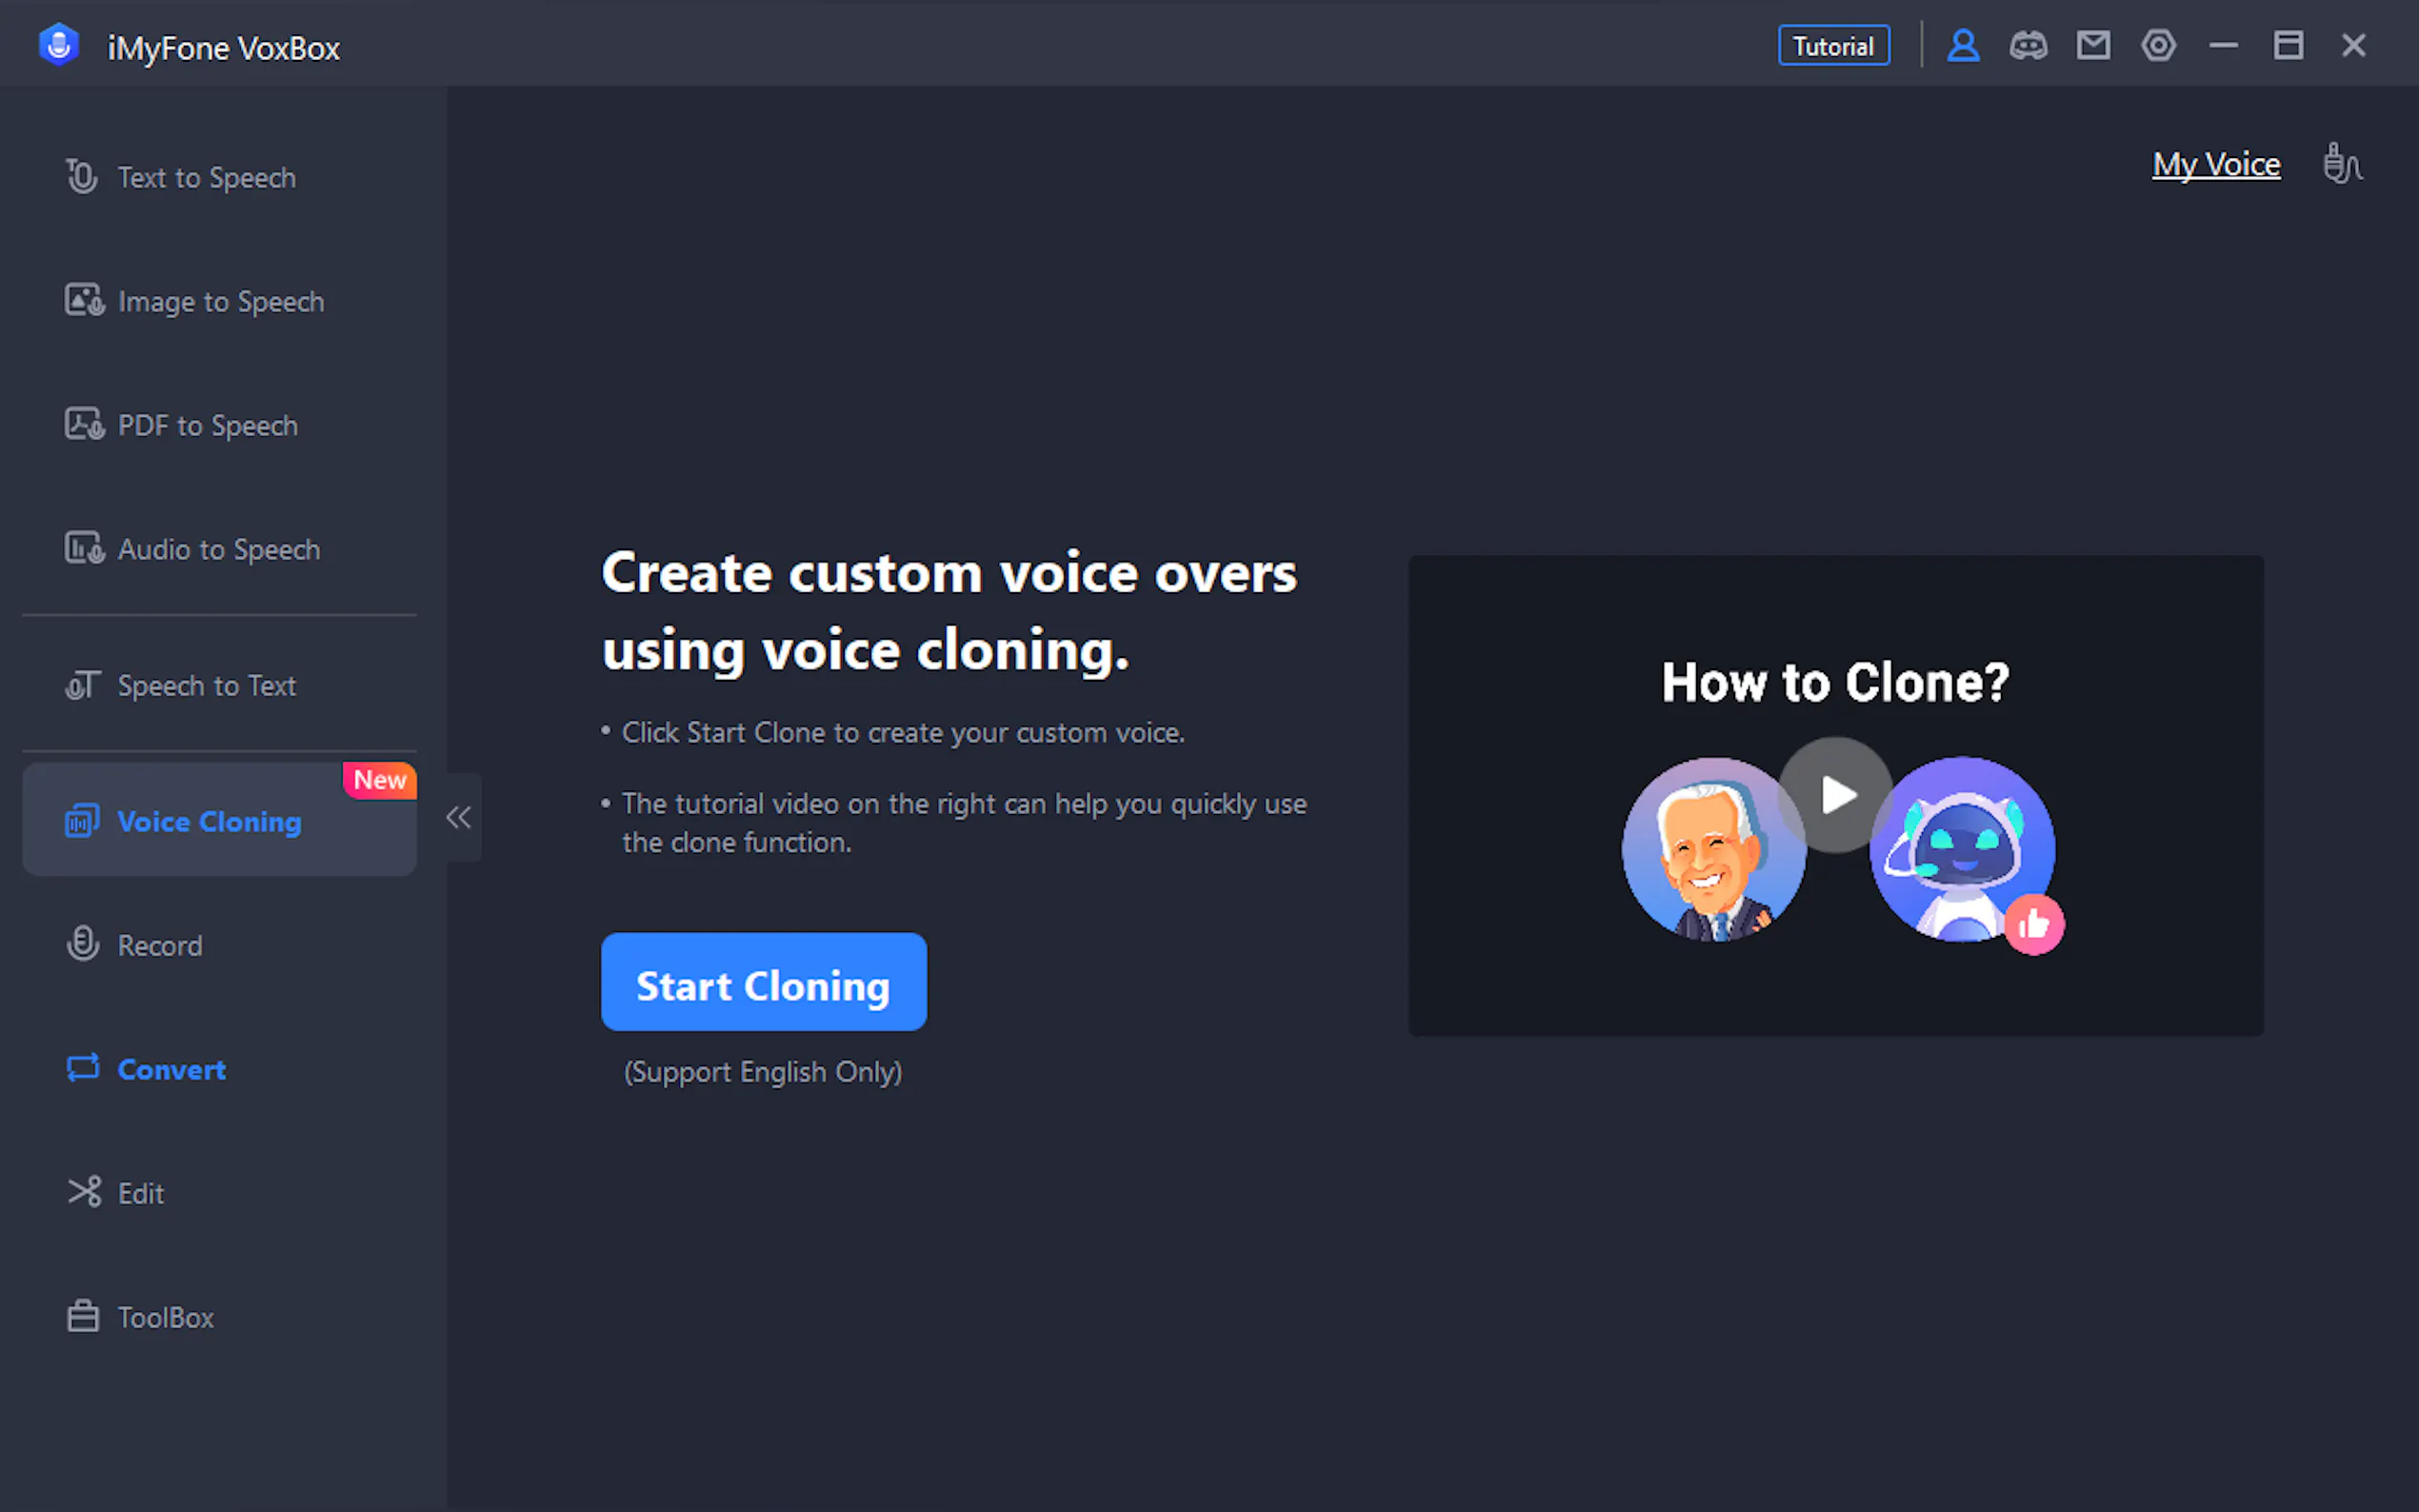This screenshot has width=2419, height=1512.
Task: Open the feedback mail icon
Action: tap(2094, 45)
